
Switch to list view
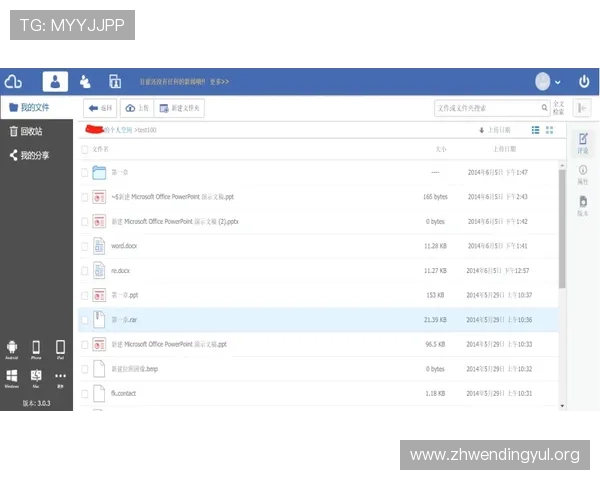[535, 130]
